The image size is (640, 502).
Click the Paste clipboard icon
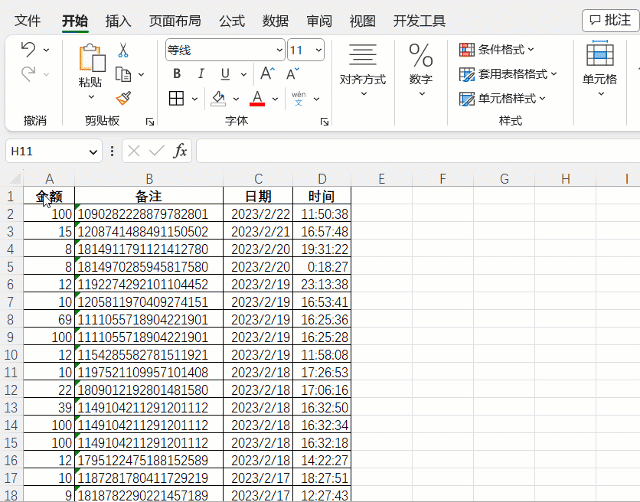(x=92, y=58)
